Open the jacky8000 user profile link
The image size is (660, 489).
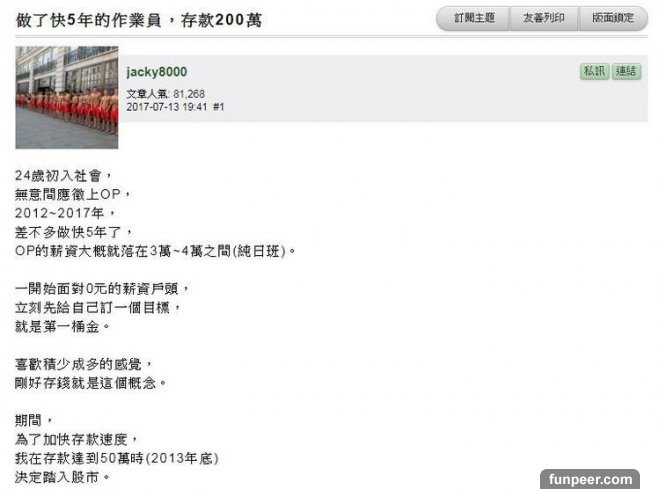click(x=157, y=72)
